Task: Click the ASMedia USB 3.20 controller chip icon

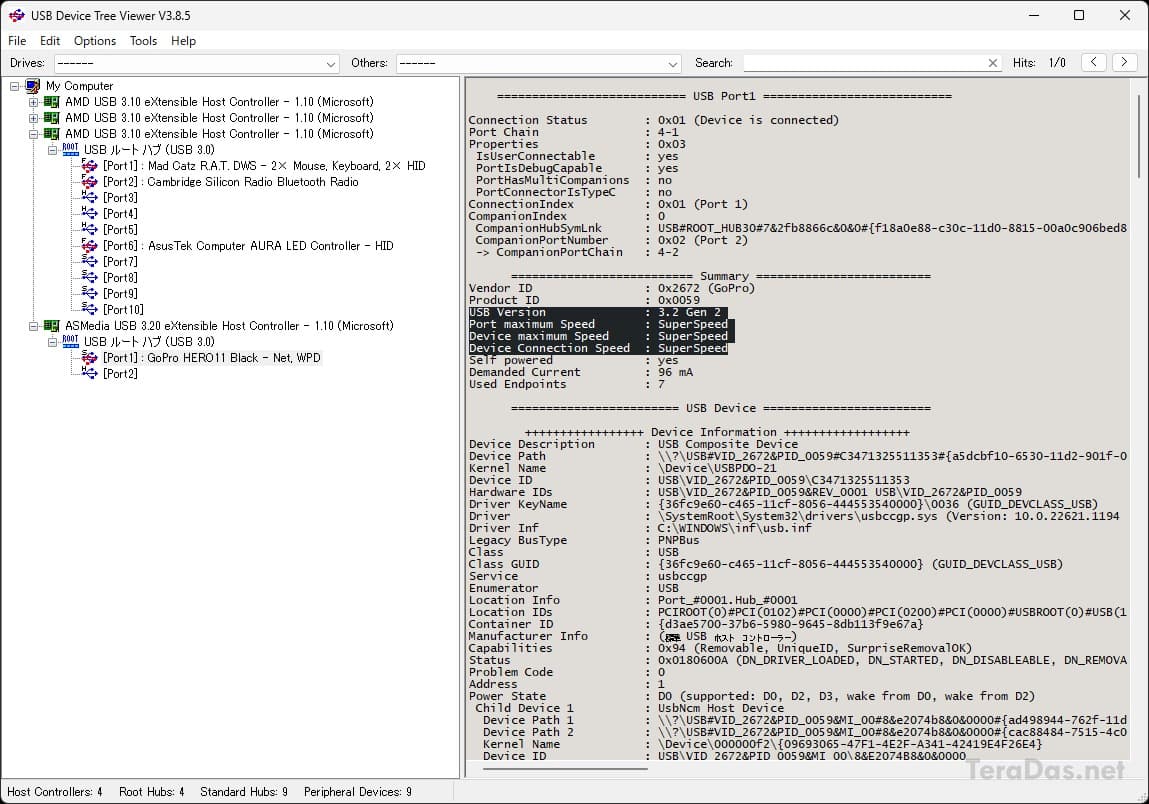Action: (x=51, y=325)
